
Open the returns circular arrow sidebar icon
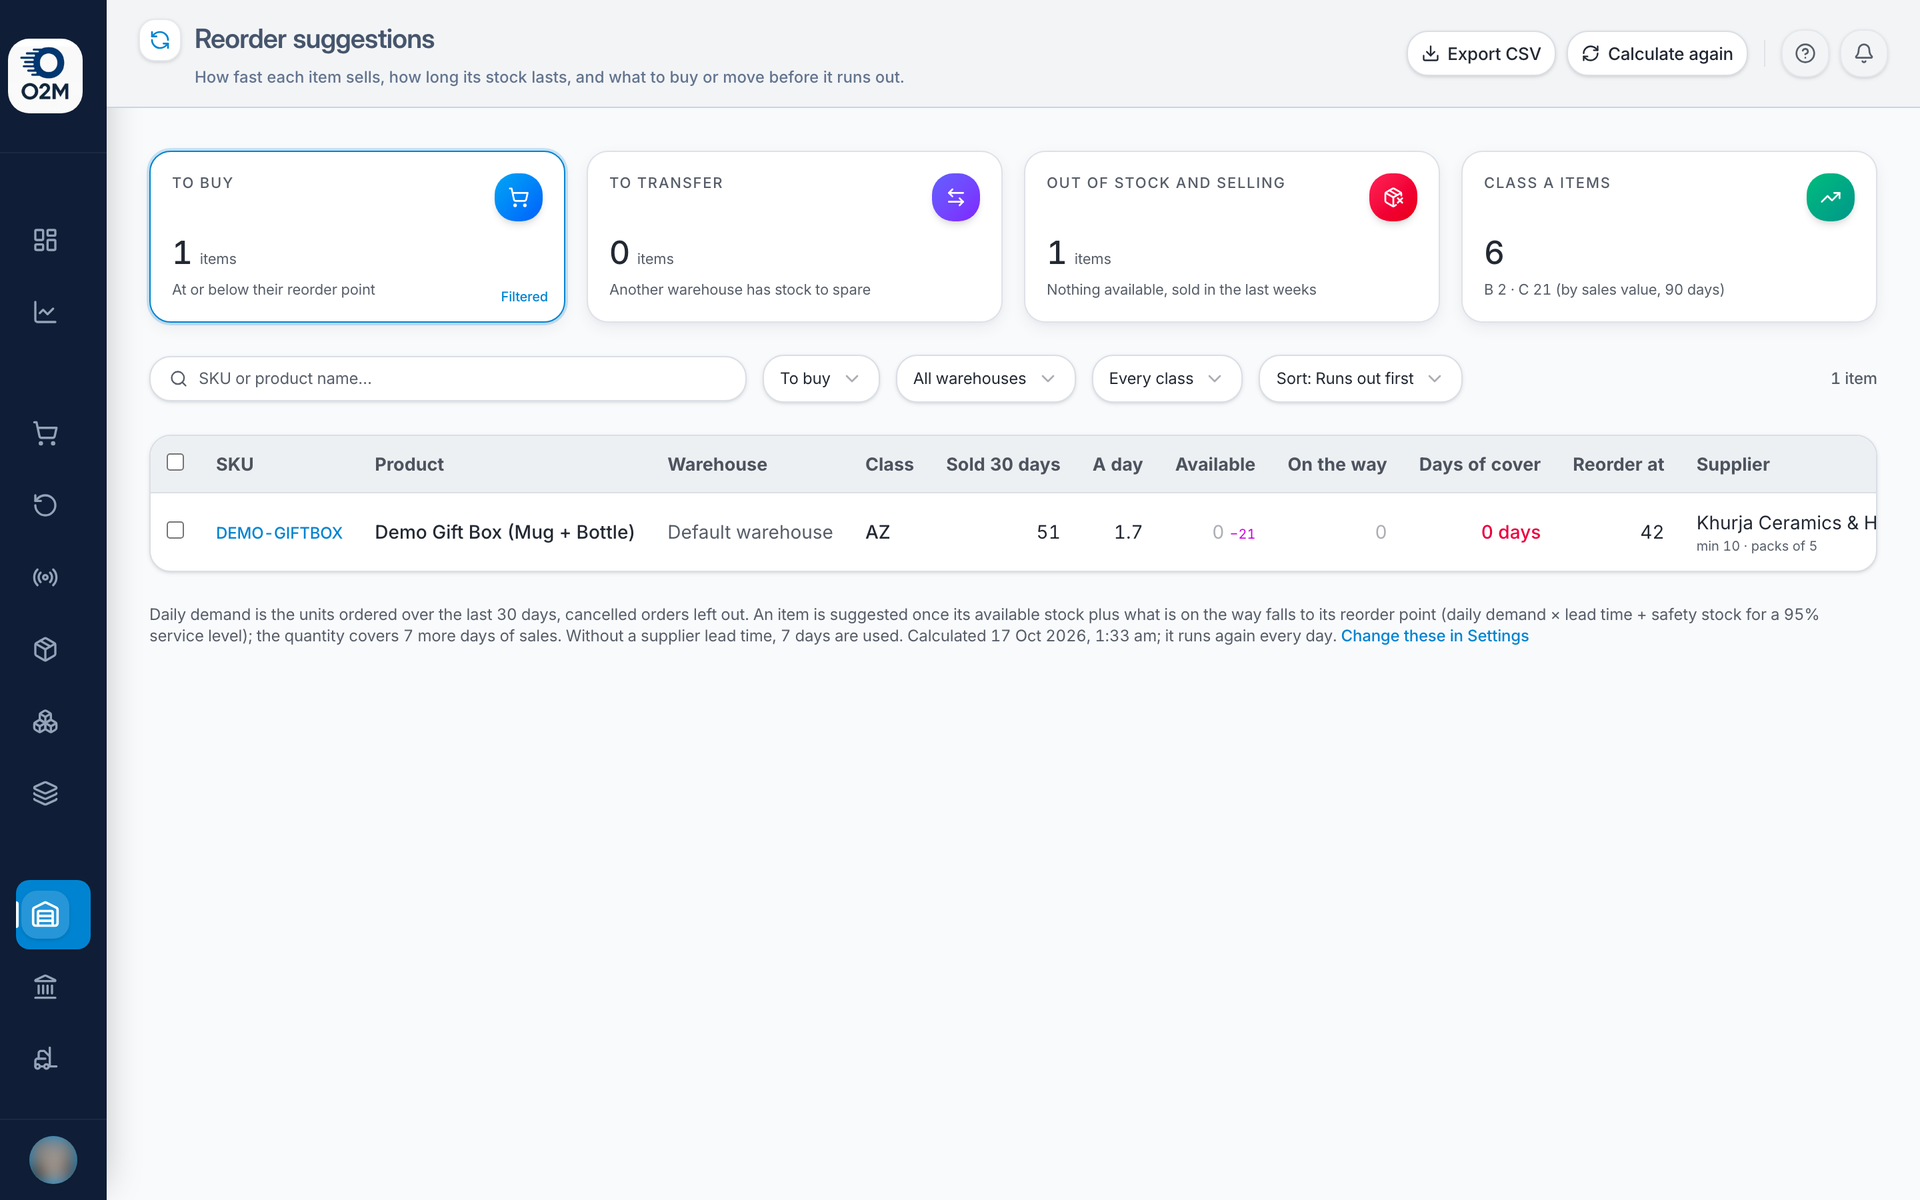tap(45, 505)
